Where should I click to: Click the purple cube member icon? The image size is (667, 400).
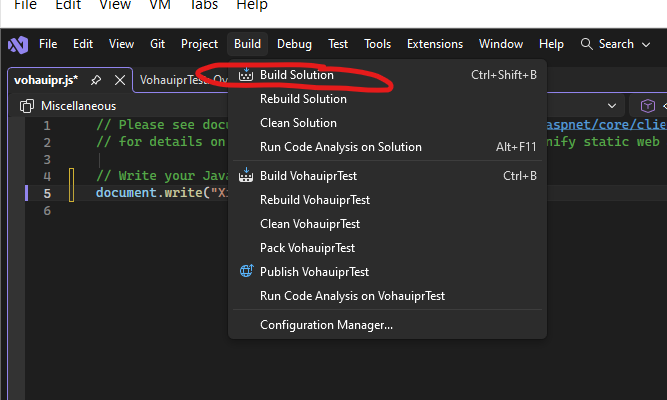(x=647, y=106)
